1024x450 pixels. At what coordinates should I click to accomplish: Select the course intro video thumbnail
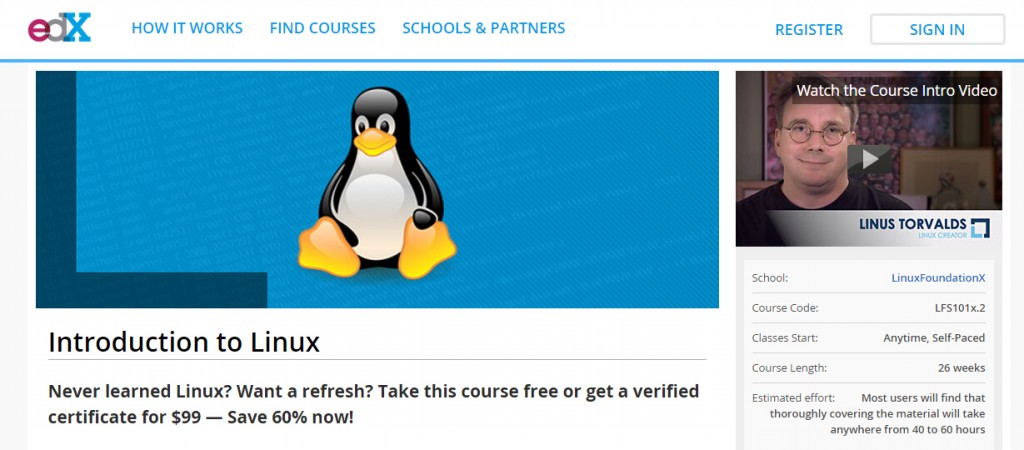click(869, 159)
